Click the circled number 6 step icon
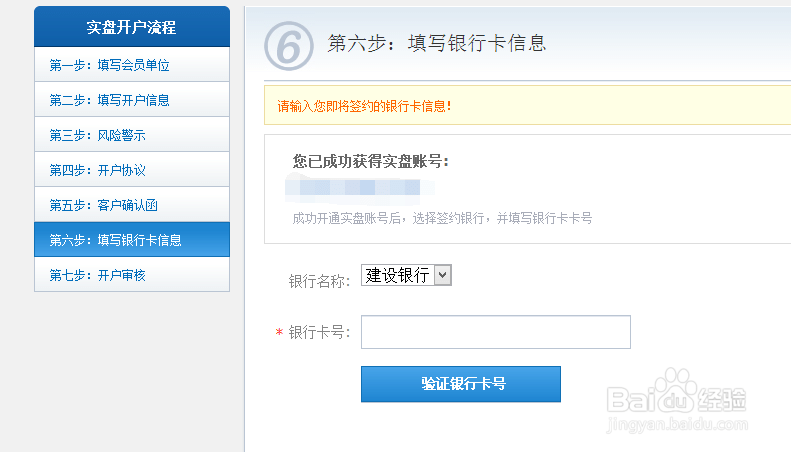Image resolution: width=791 pixels, height=452 pixels. pos(288,45)
